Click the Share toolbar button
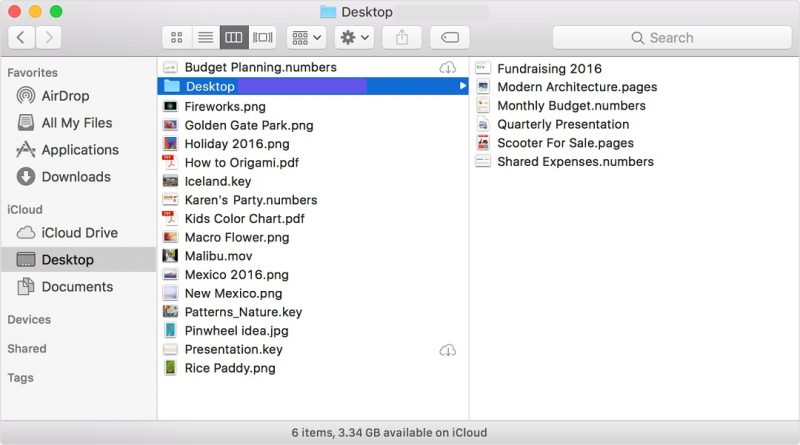This screenshot has width=800, height=445. point(402,37)
